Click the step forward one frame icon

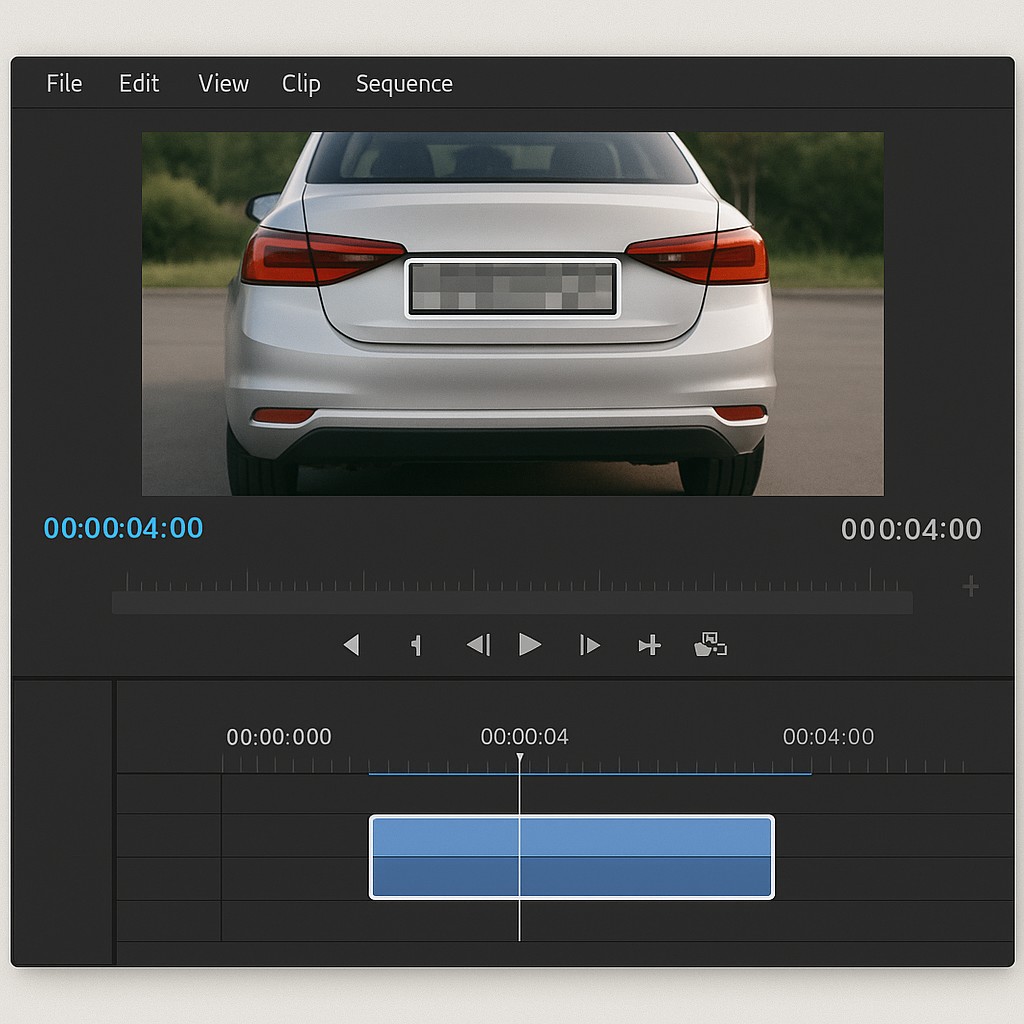[x=590, y=645]
